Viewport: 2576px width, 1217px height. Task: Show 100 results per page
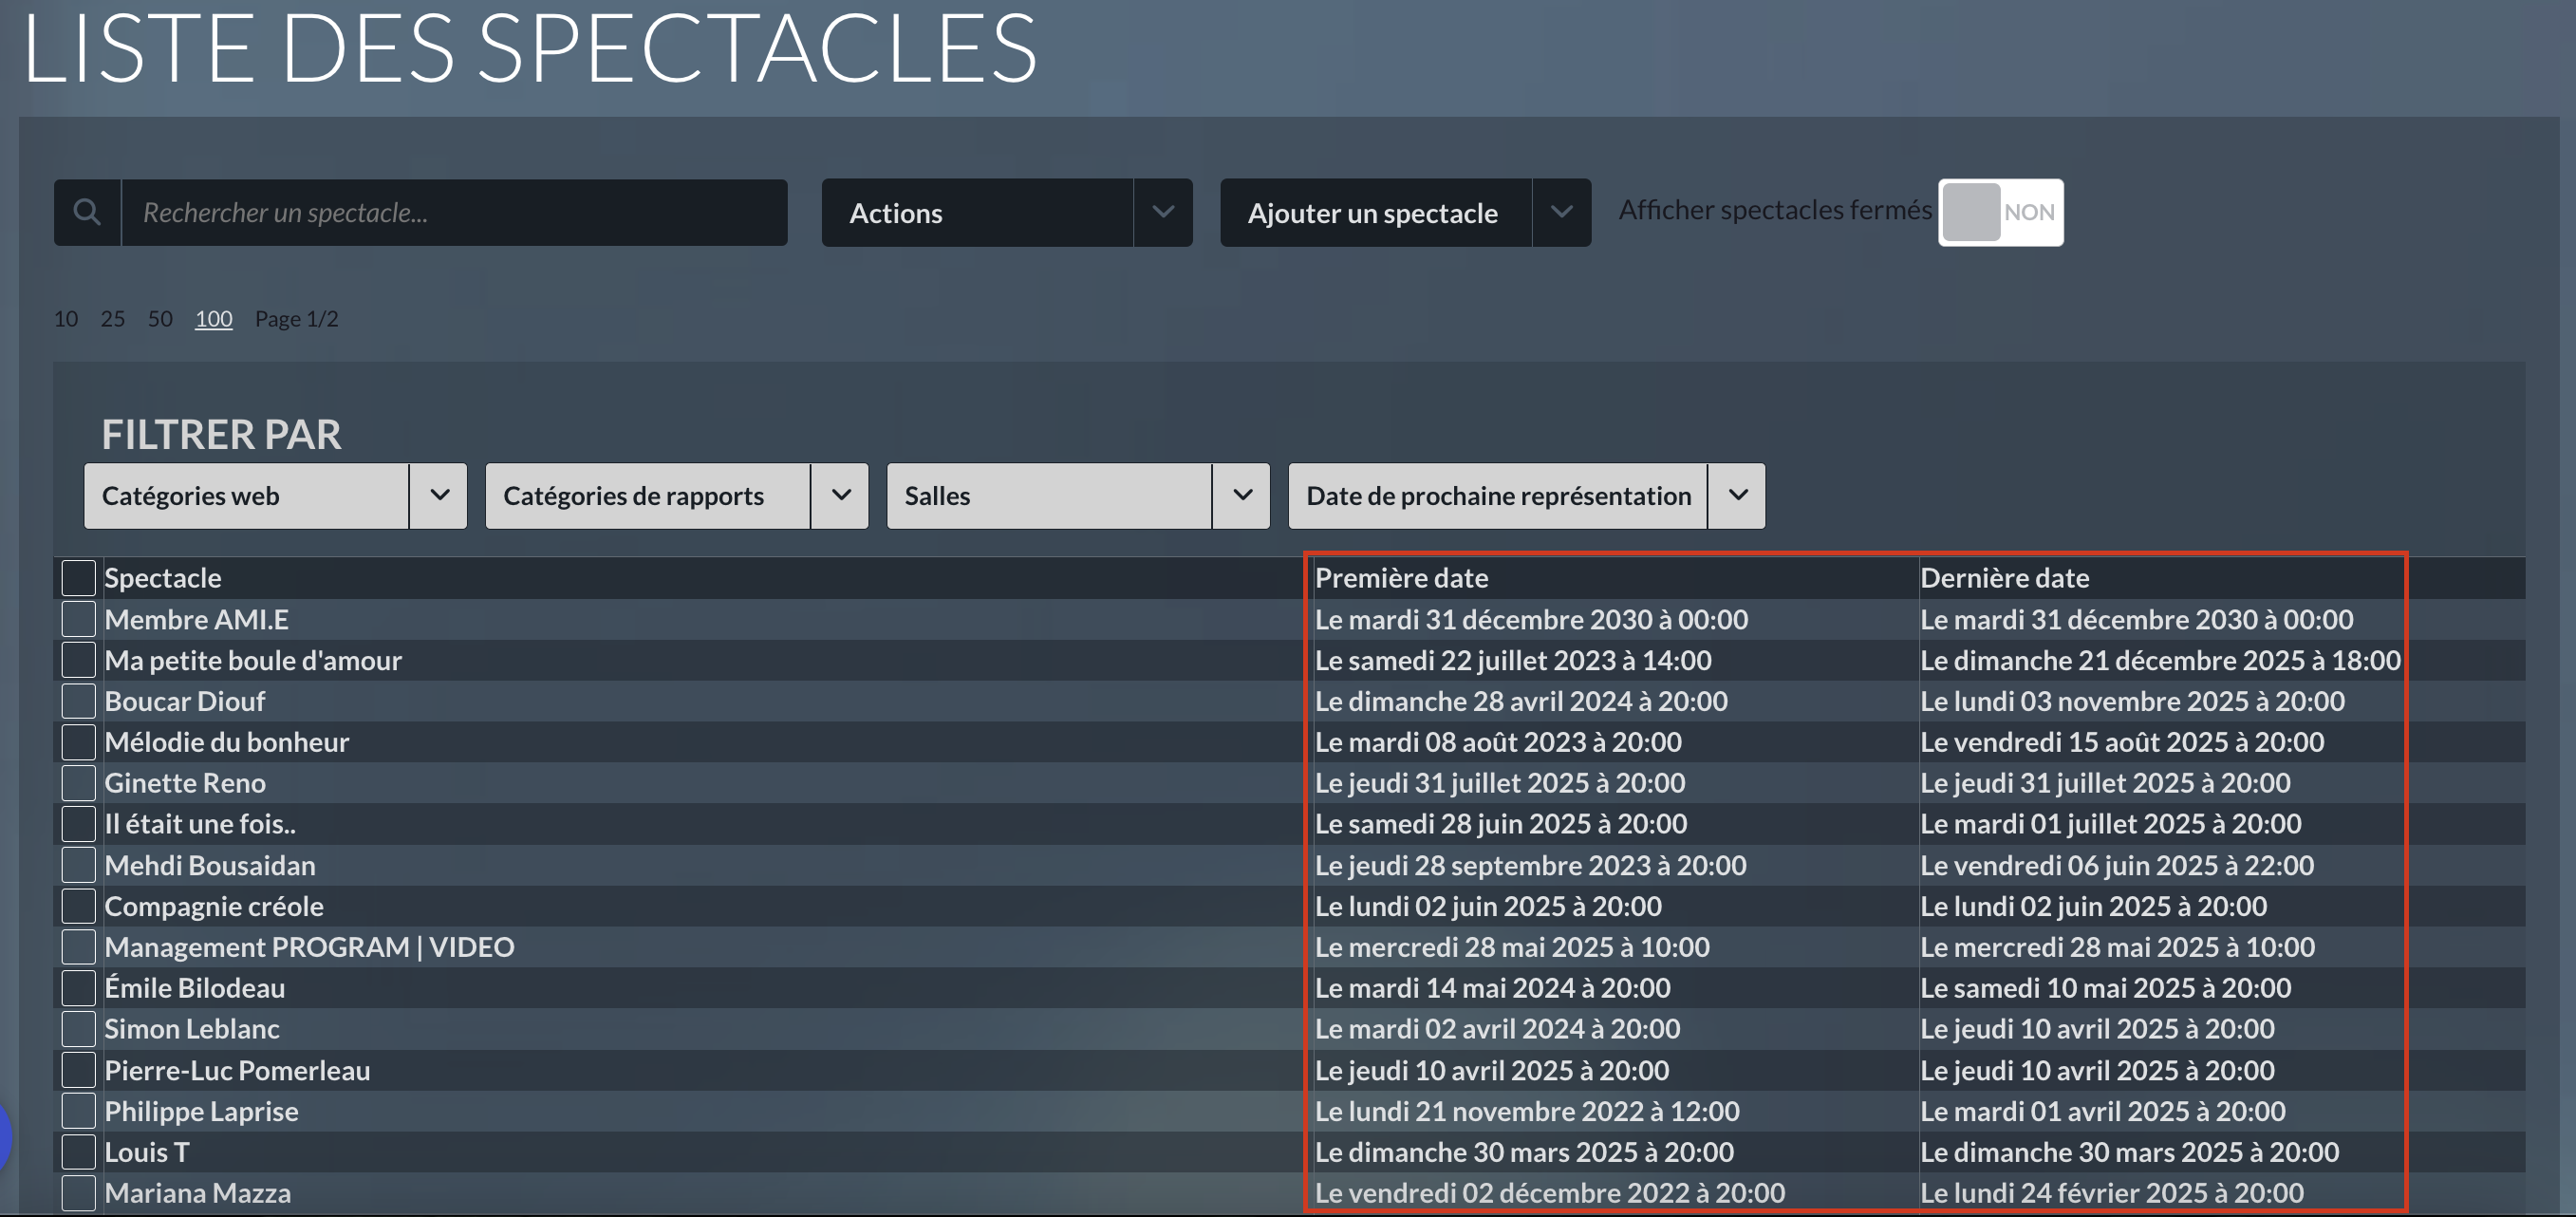coord(213,318)
